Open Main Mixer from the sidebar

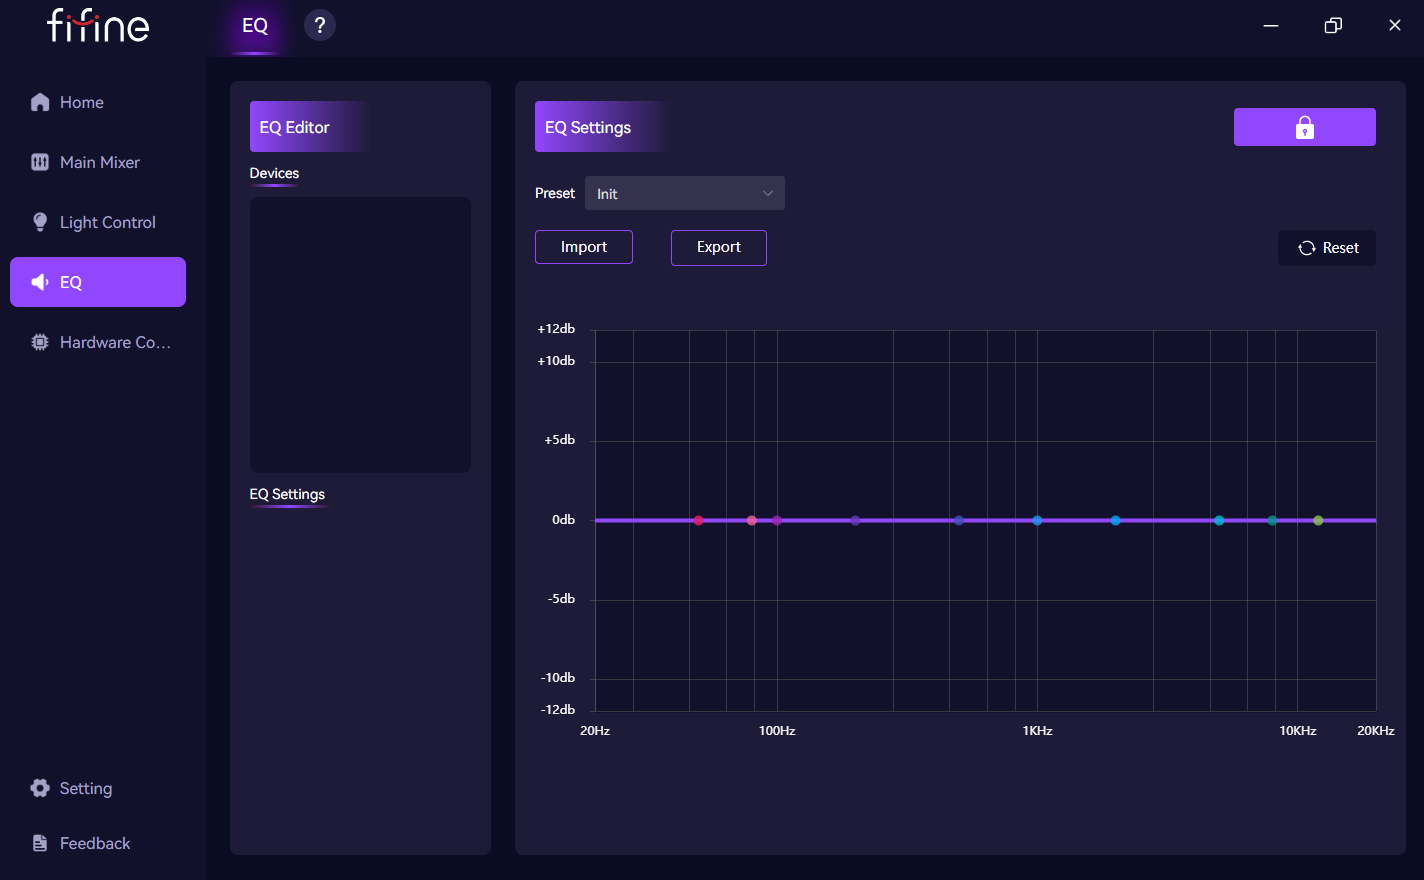coord(98,162)
